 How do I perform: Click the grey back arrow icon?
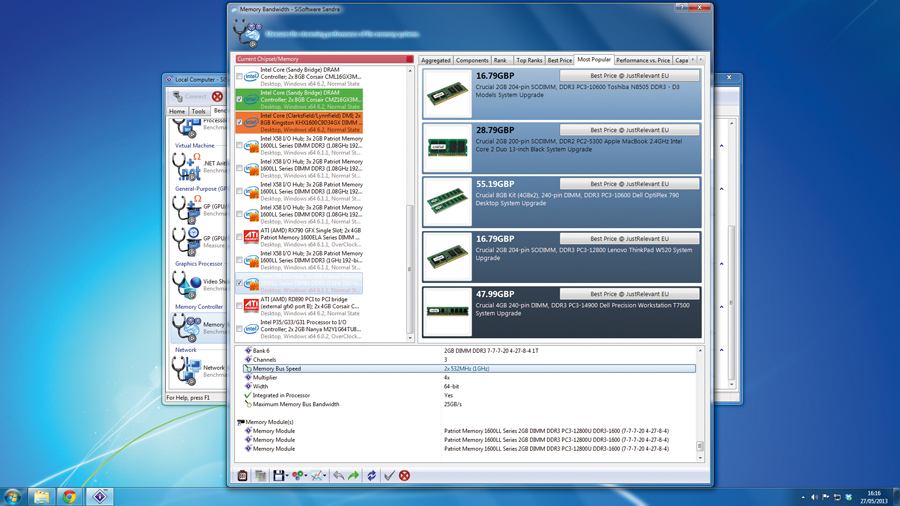(339, 476)
